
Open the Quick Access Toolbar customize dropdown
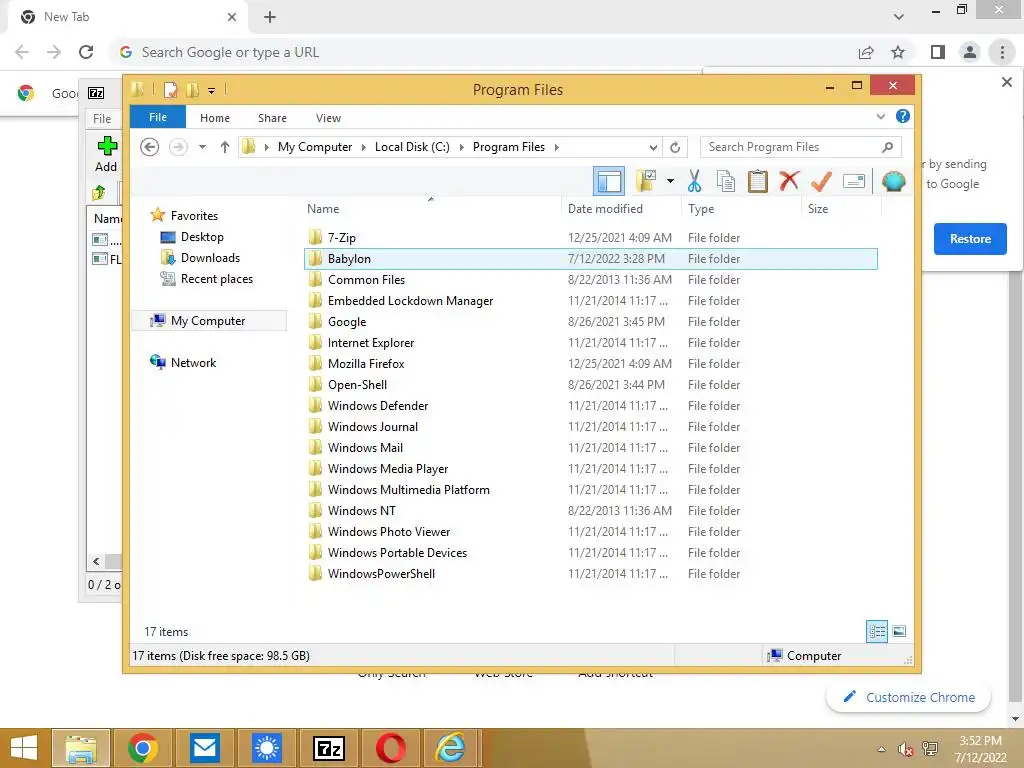(x=212, y=90)
